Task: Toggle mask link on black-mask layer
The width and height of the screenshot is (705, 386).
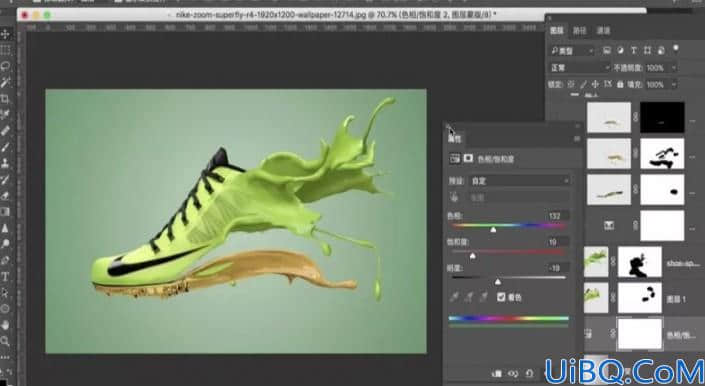Action: [635, 117]
